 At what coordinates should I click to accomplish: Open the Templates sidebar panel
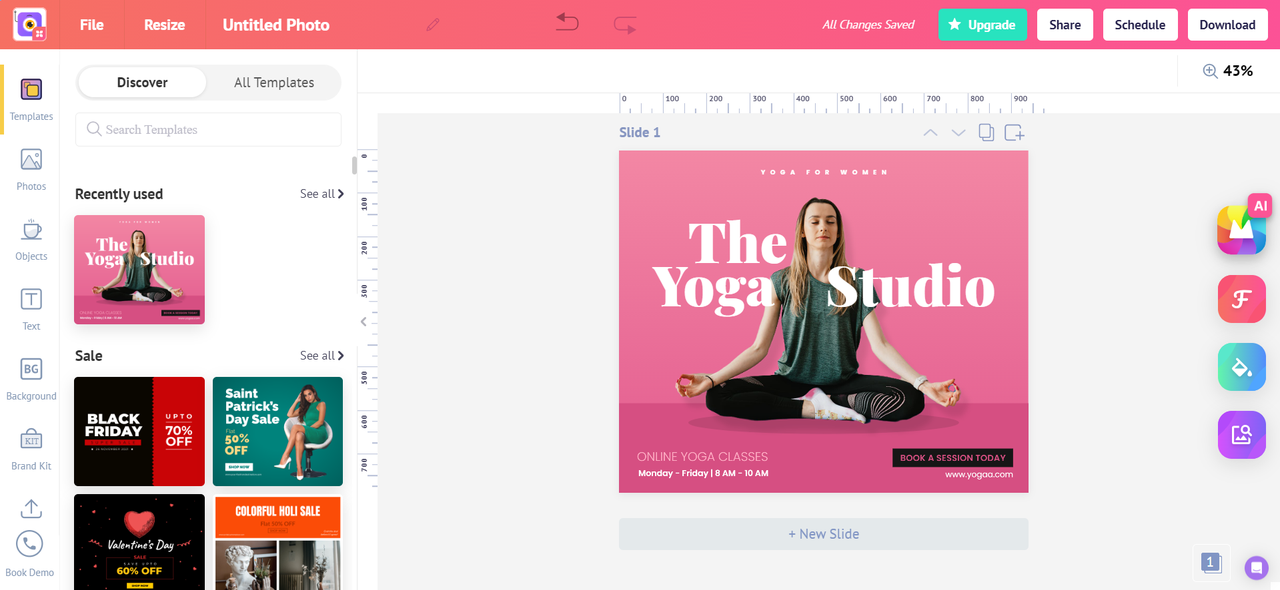[31, 101]
